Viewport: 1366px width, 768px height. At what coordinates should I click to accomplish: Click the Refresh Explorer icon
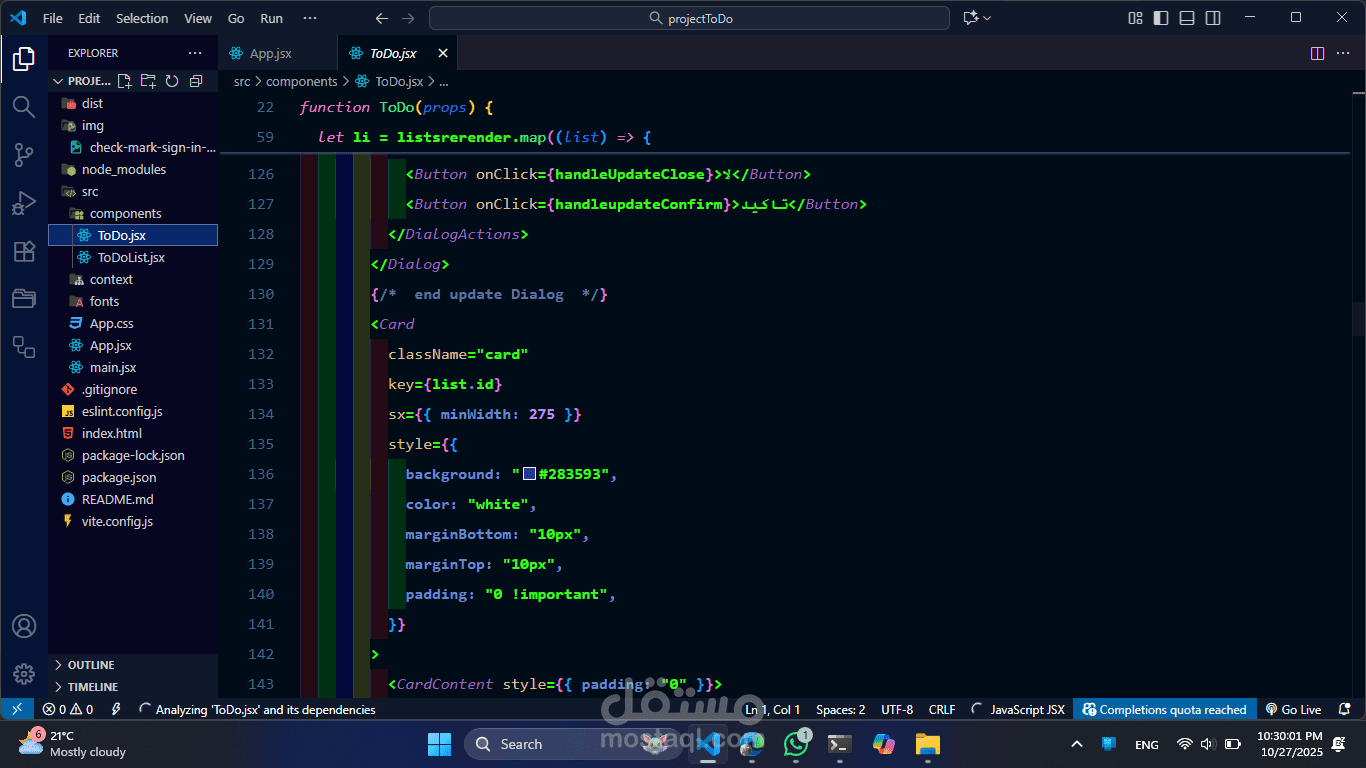tap(172, 81)
